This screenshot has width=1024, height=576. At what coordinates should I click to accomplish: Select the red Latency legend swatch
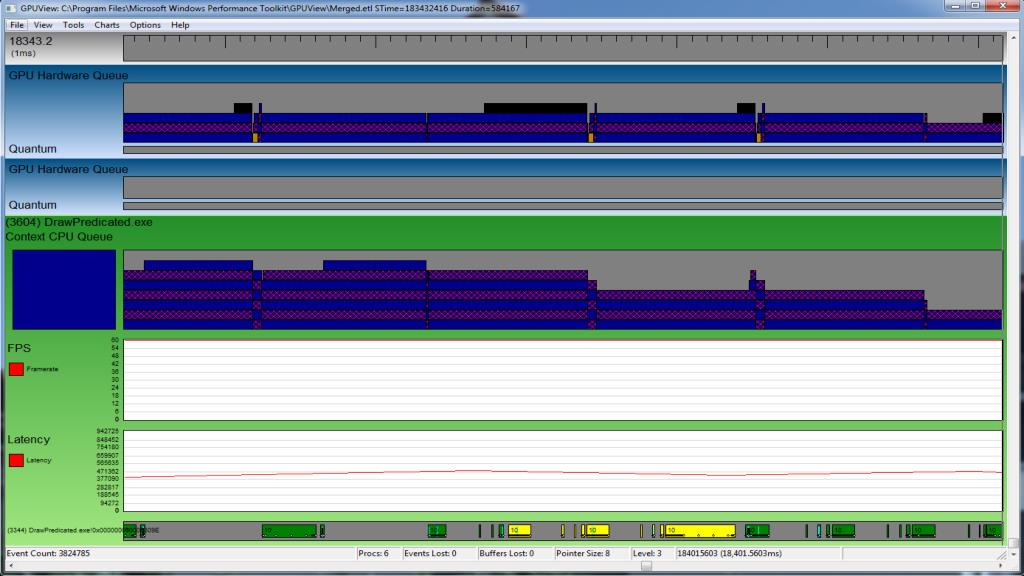[x=16, y=460]
